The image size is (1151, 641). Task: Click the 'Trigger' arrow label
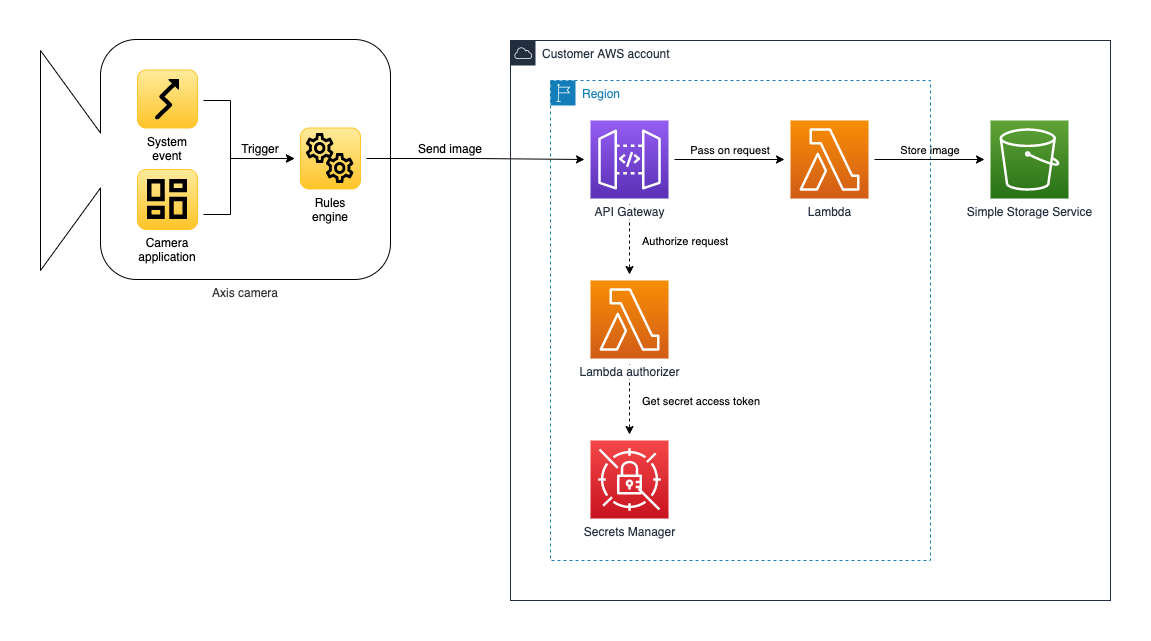tap(260, 149)
